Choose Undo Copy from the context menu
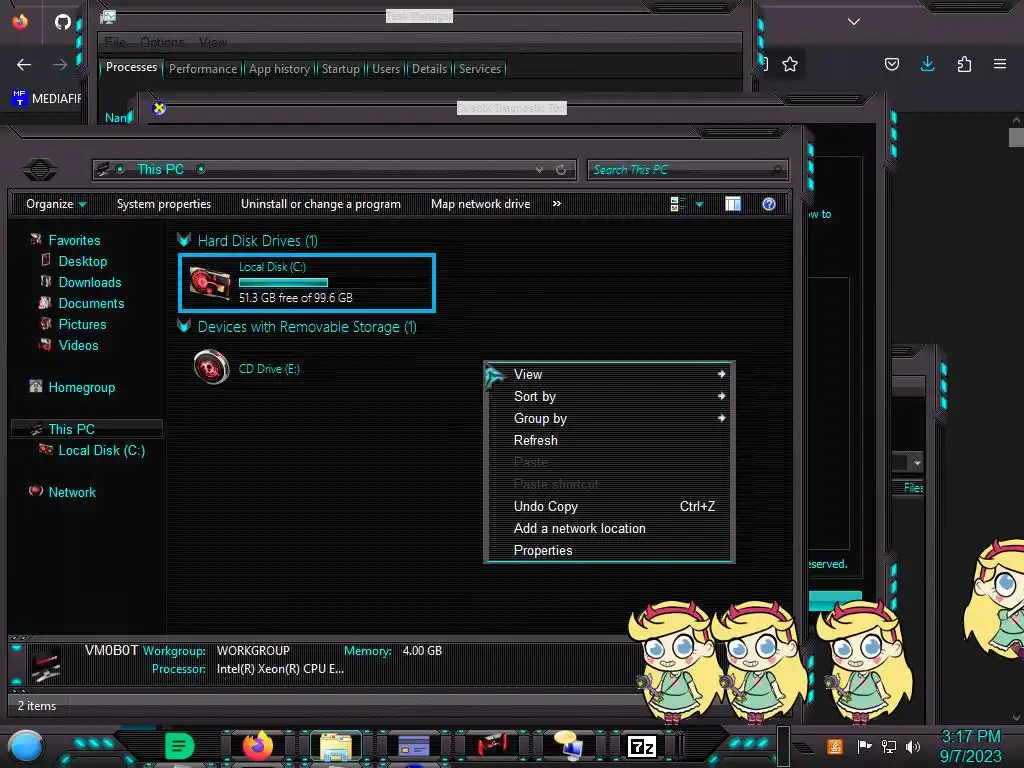 (x=609, y=506)
